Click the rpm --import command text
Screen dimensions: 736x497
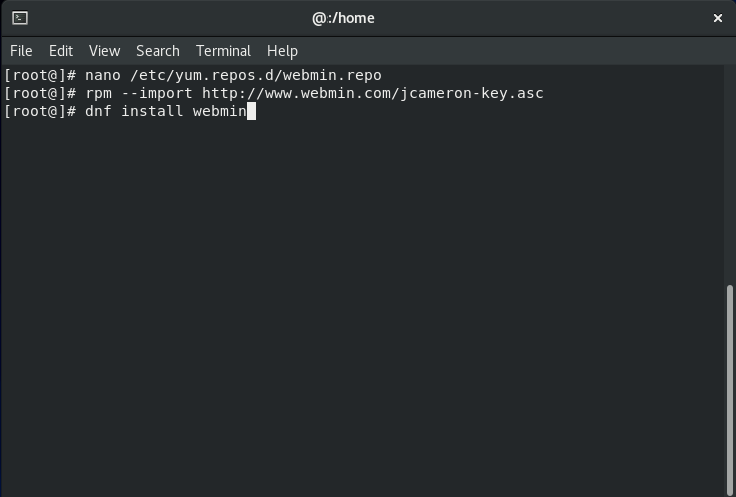138,93
